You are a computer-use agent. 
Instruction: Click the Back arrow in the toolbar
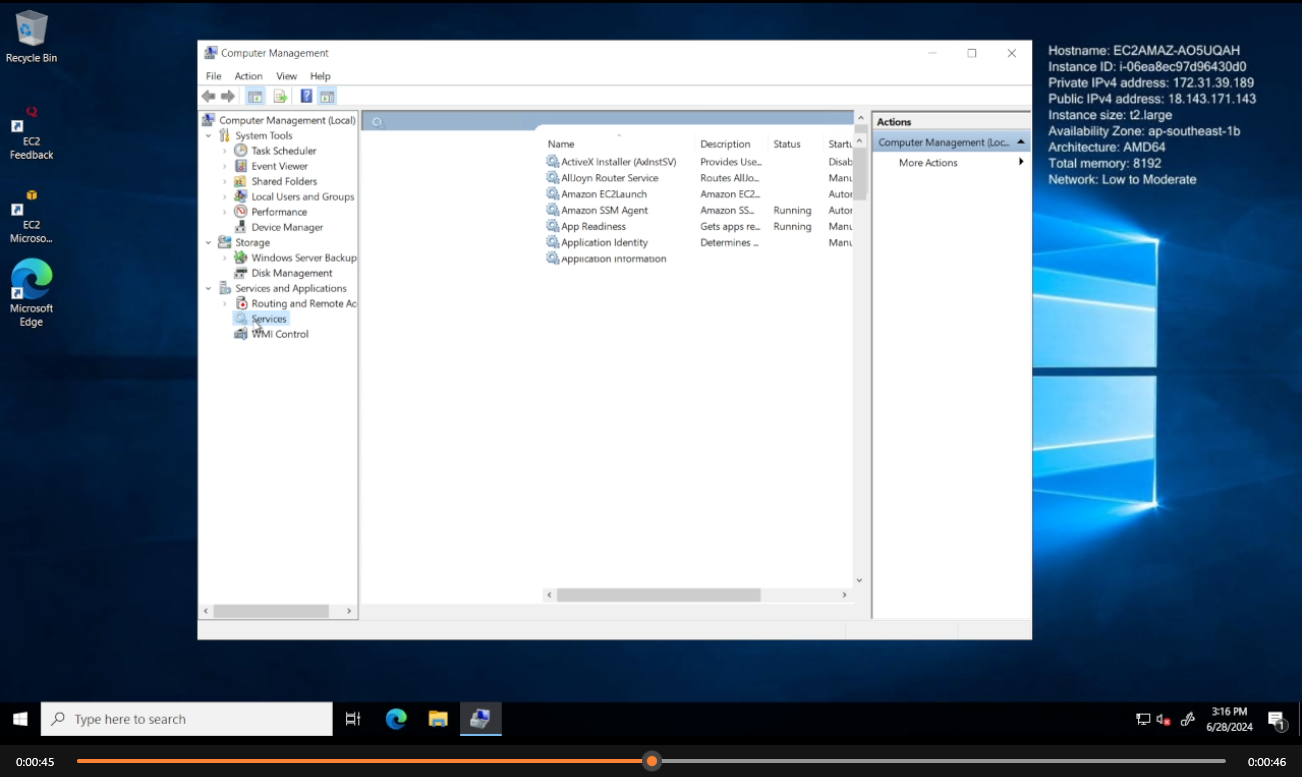208,96
